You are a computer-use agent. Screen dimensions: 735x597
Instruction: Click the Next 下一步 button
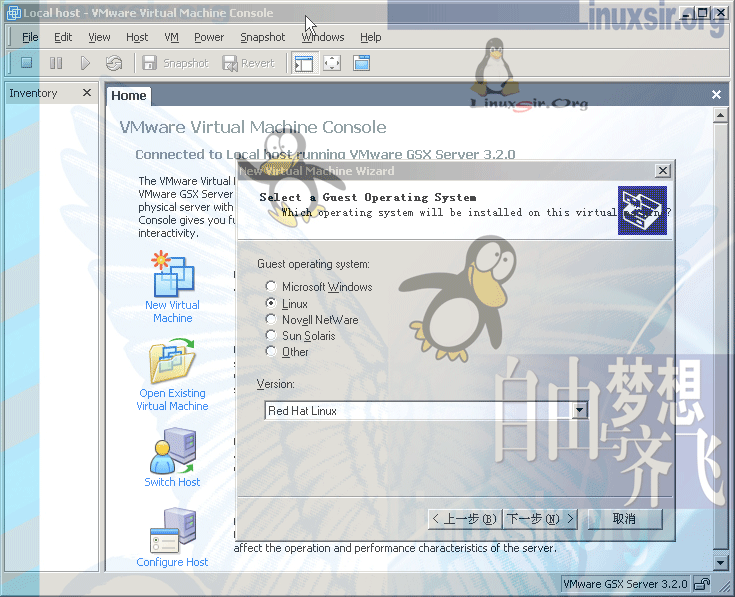coord(540,519)
